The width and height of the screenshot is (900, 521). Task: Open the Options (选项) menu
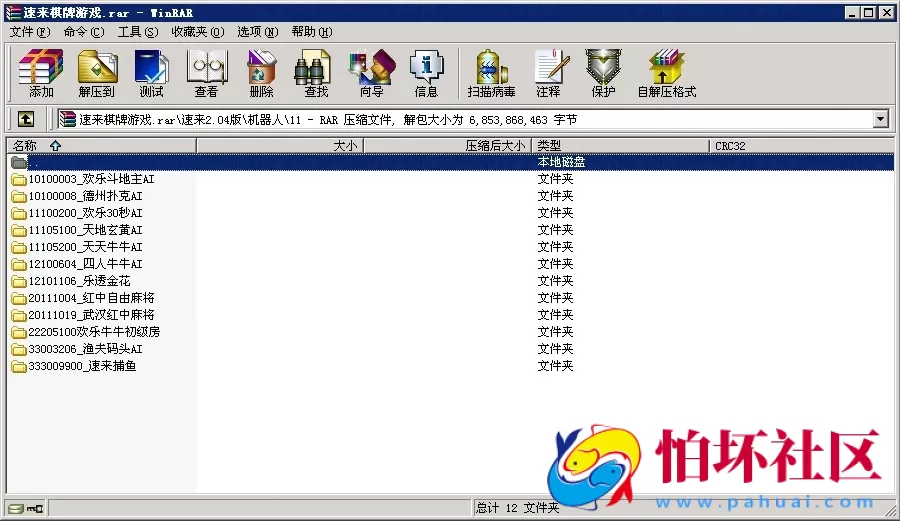[258, 32]
